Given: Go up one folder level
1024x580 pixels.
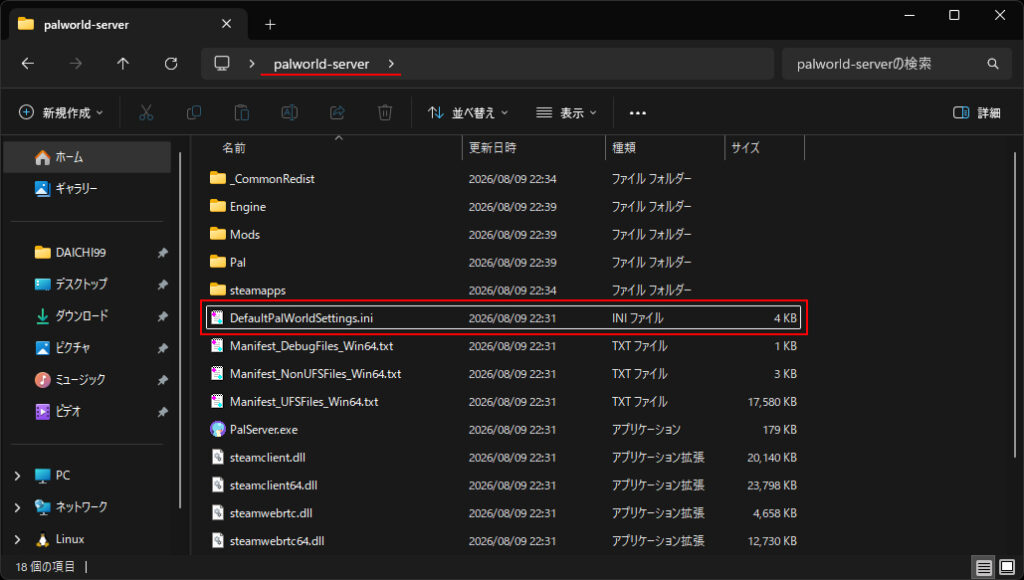Looking at the screenshot, I should (x=123, y=63).
